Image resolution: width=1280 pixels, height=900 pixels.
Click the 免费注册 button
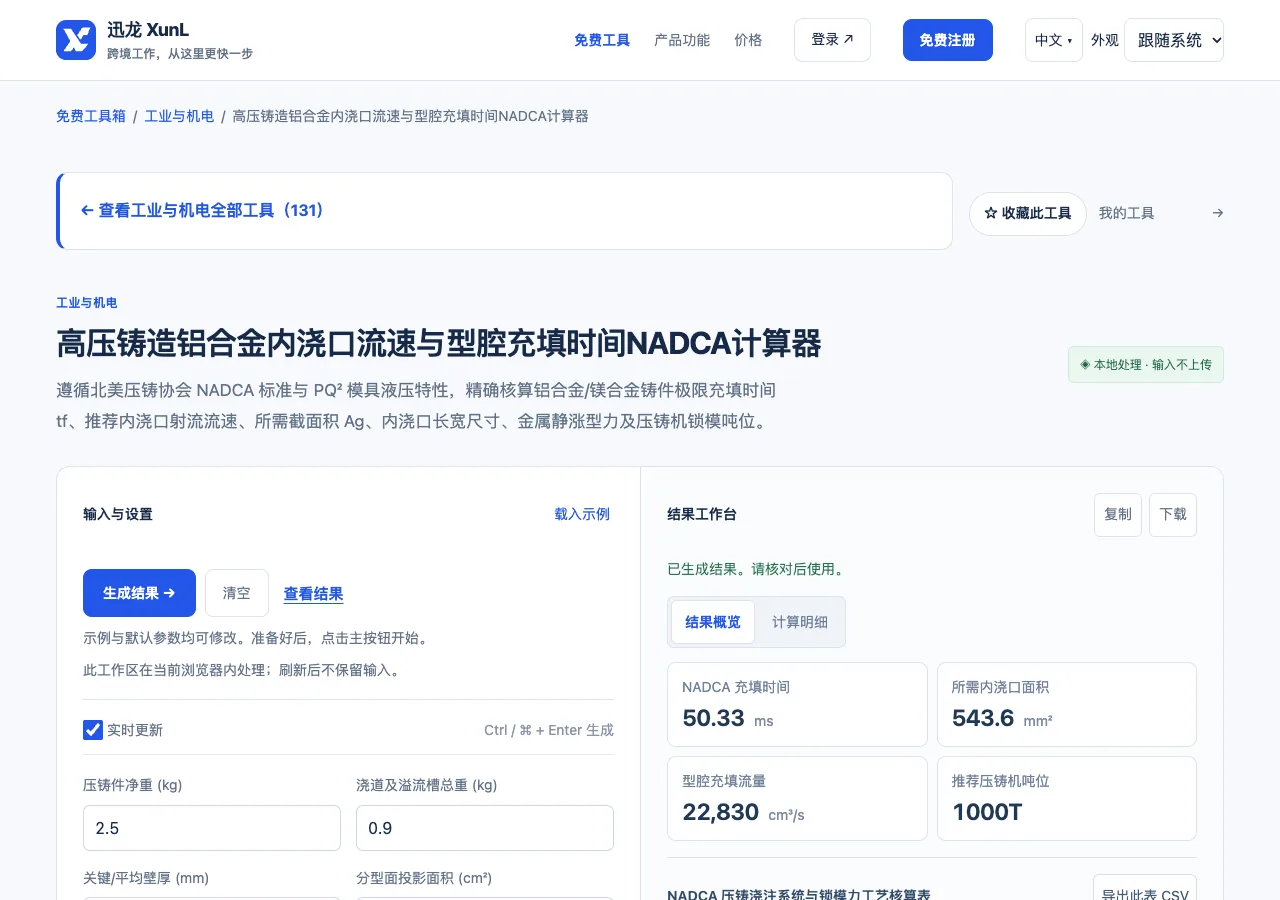click(948, 40)
